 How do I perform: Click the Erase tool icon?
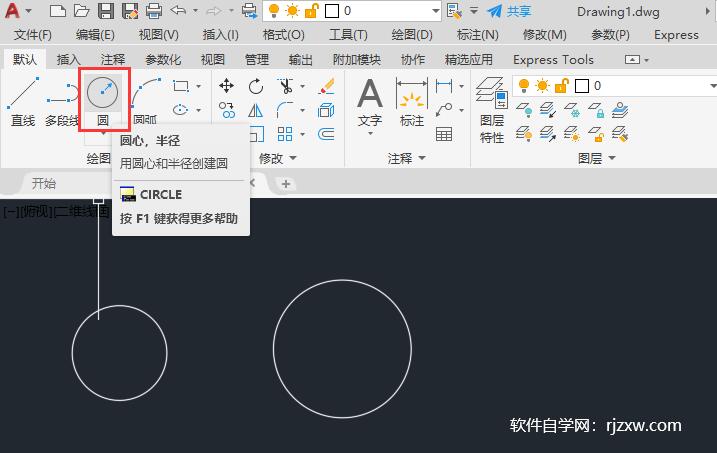point(326,86)
